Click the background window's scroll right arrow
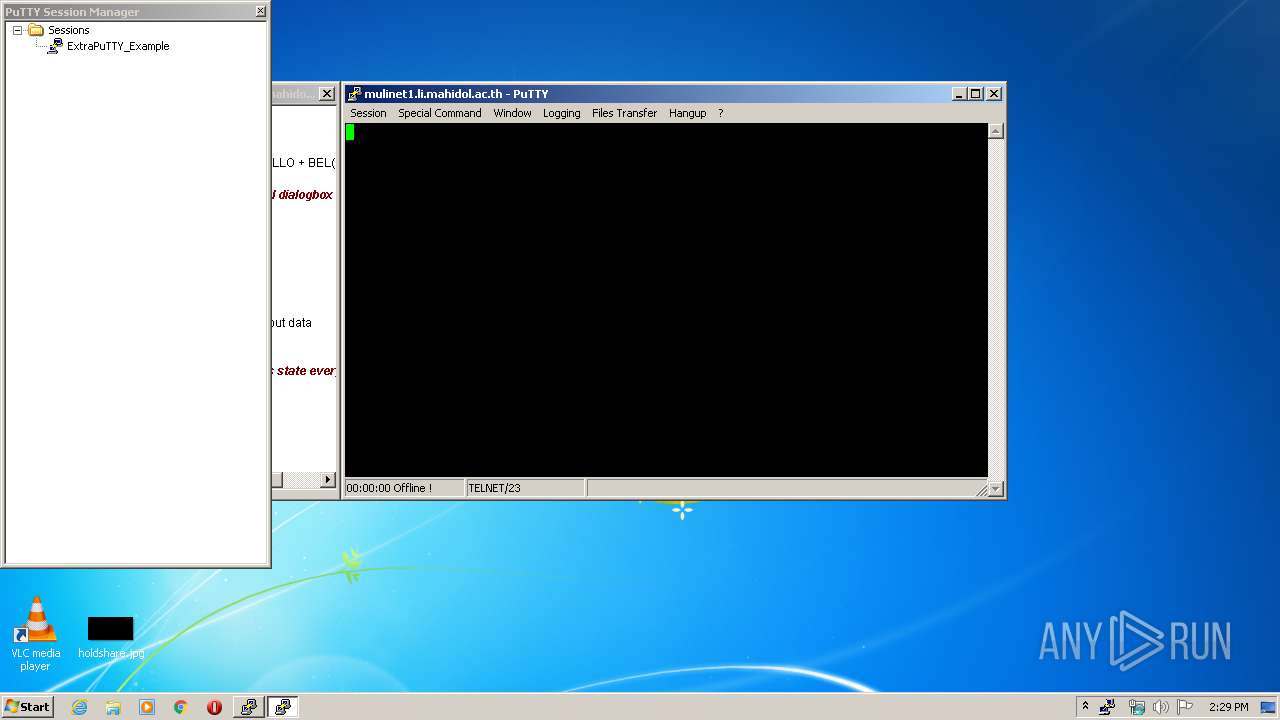 tap(327, 480)
